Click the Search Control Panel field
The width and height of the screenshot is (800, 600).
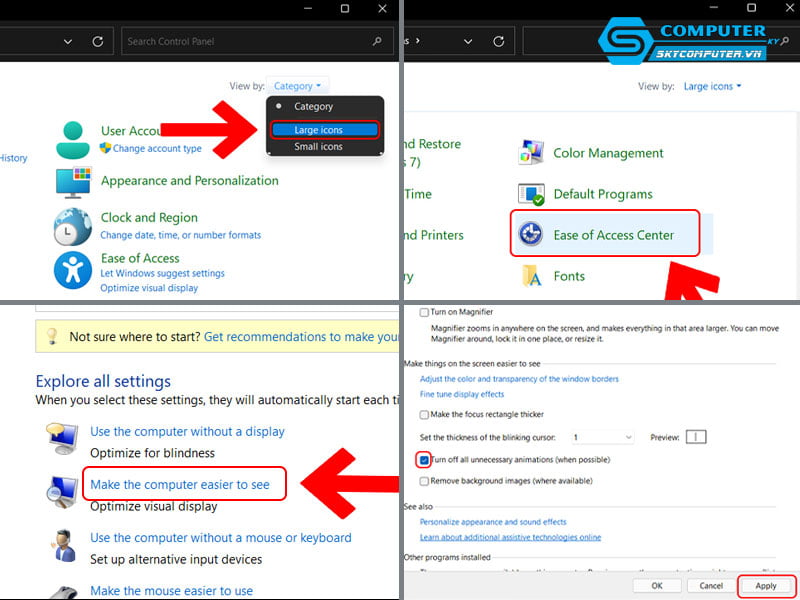coord(248,42)
